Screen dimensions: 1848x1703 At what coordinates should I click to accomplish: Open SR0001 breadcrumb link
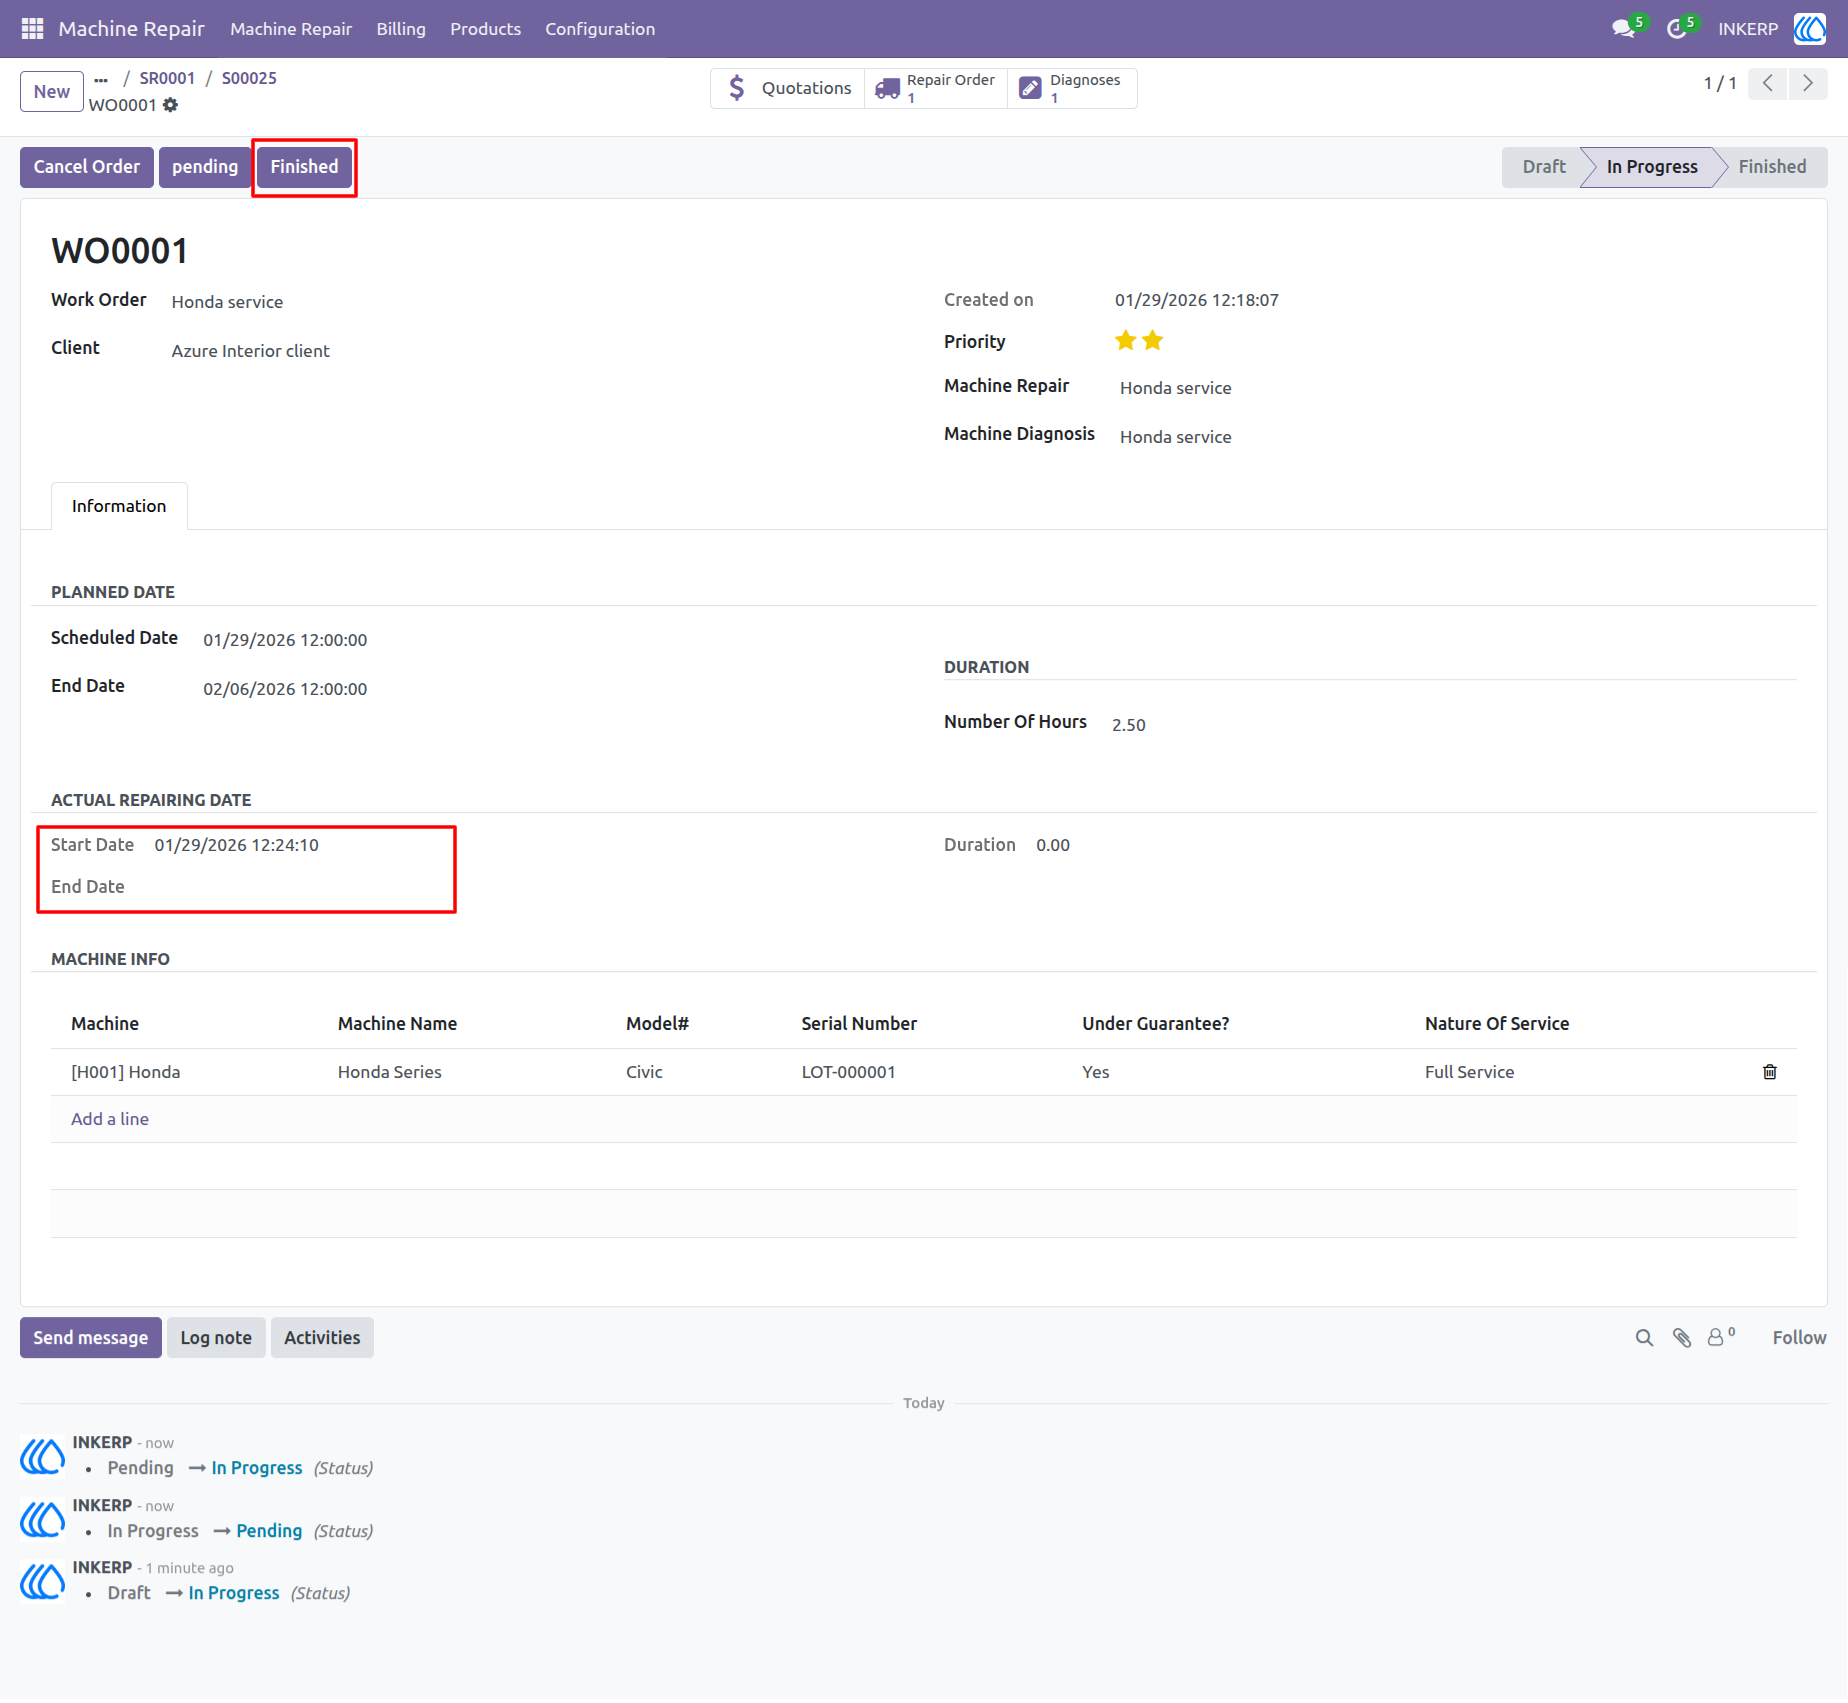(167, 79)
